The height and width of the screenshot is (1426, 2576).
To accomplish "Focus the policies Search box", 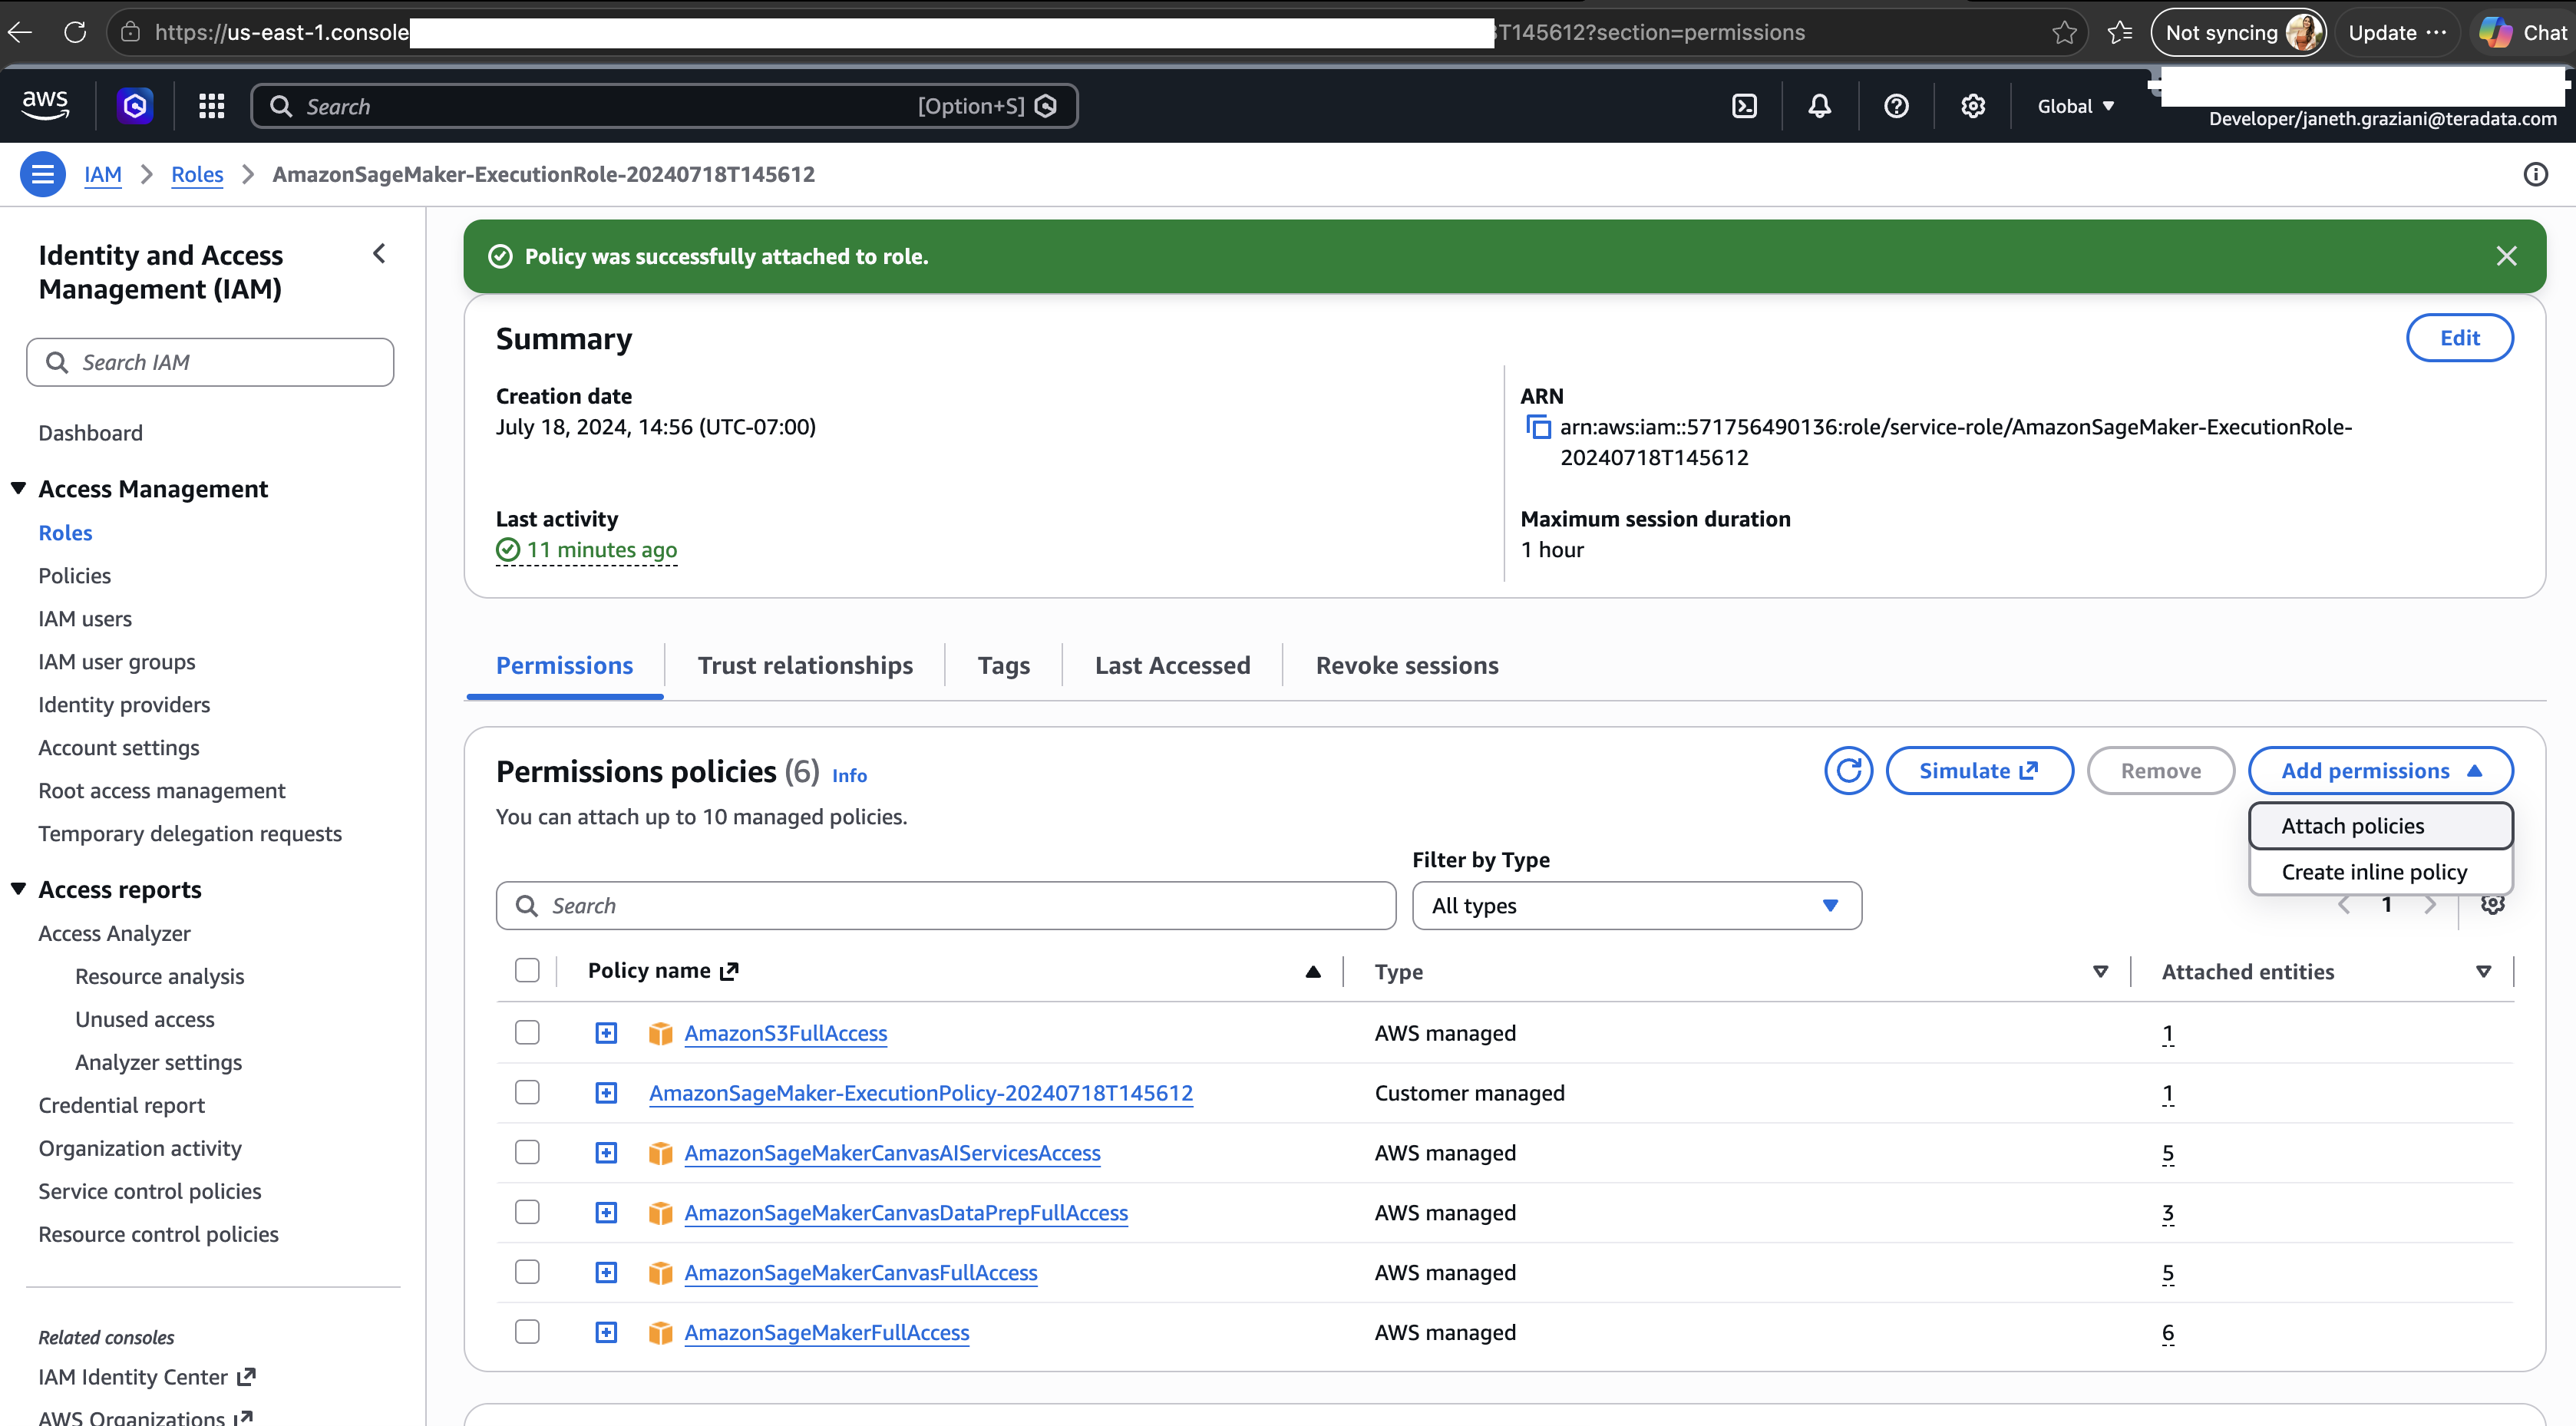I will click(945, 906).
